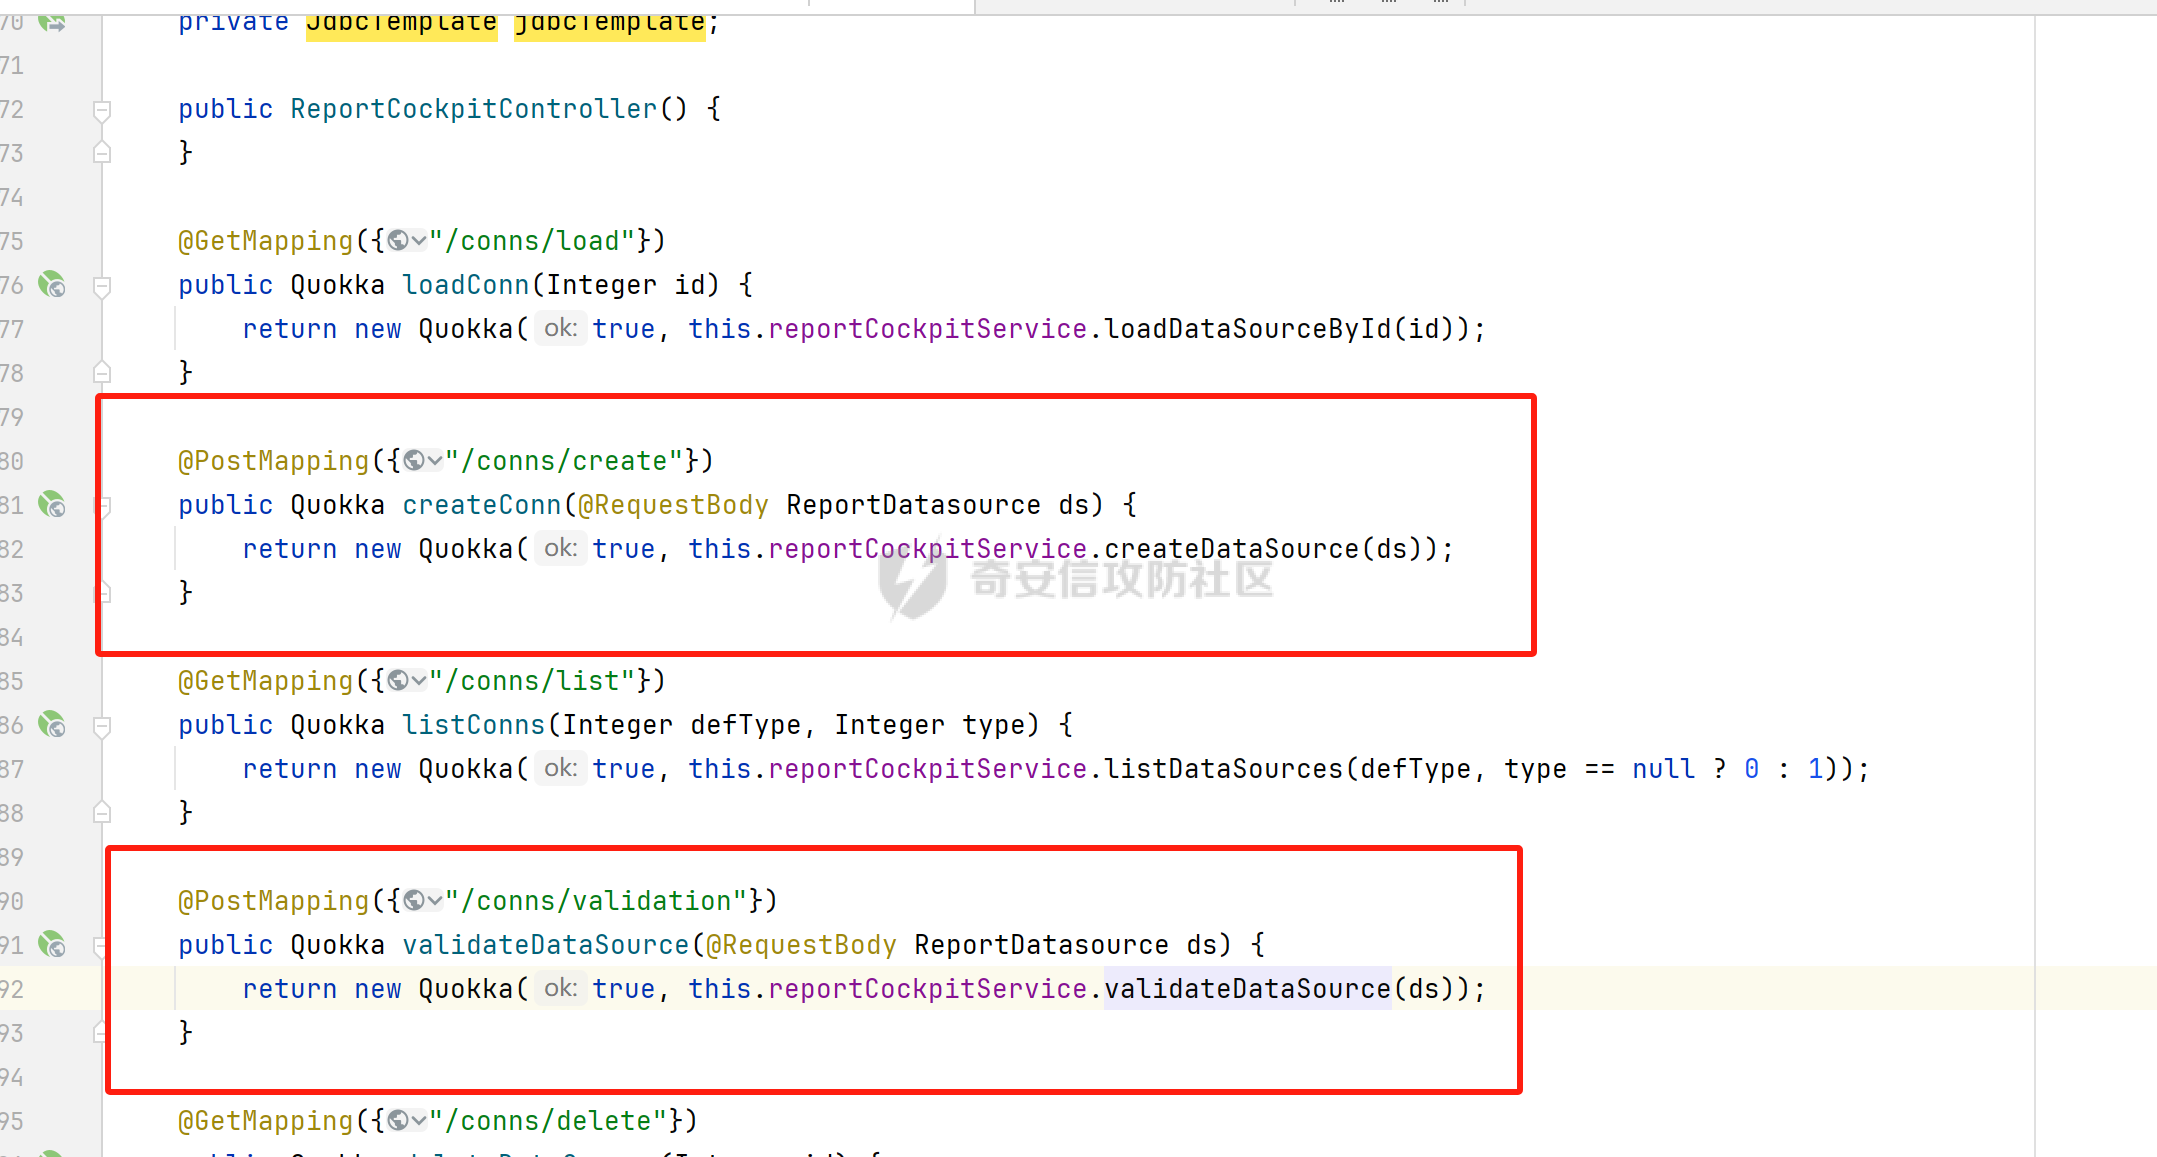Click the highlighted validateDataSource service call
This screenshot has height=1157, width=2157.
coord(1247,989)
